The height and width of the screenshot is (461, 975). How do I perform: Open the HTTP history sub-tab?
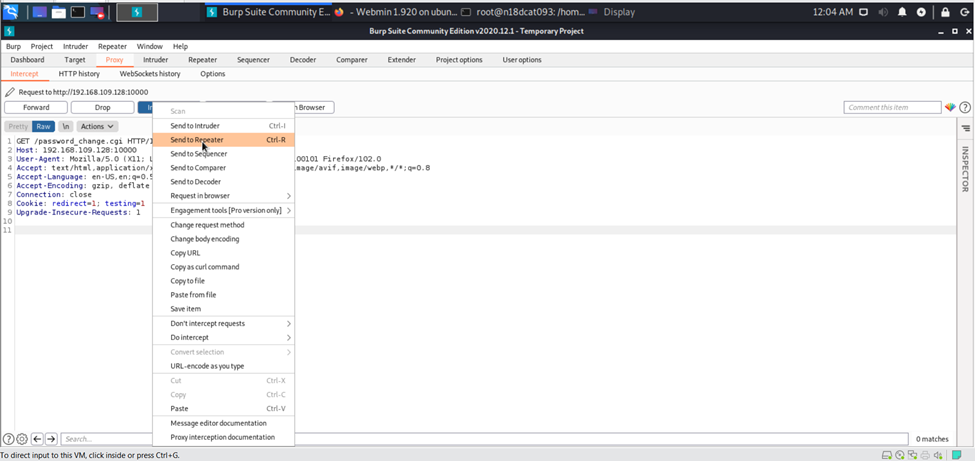tap(79, 74)
